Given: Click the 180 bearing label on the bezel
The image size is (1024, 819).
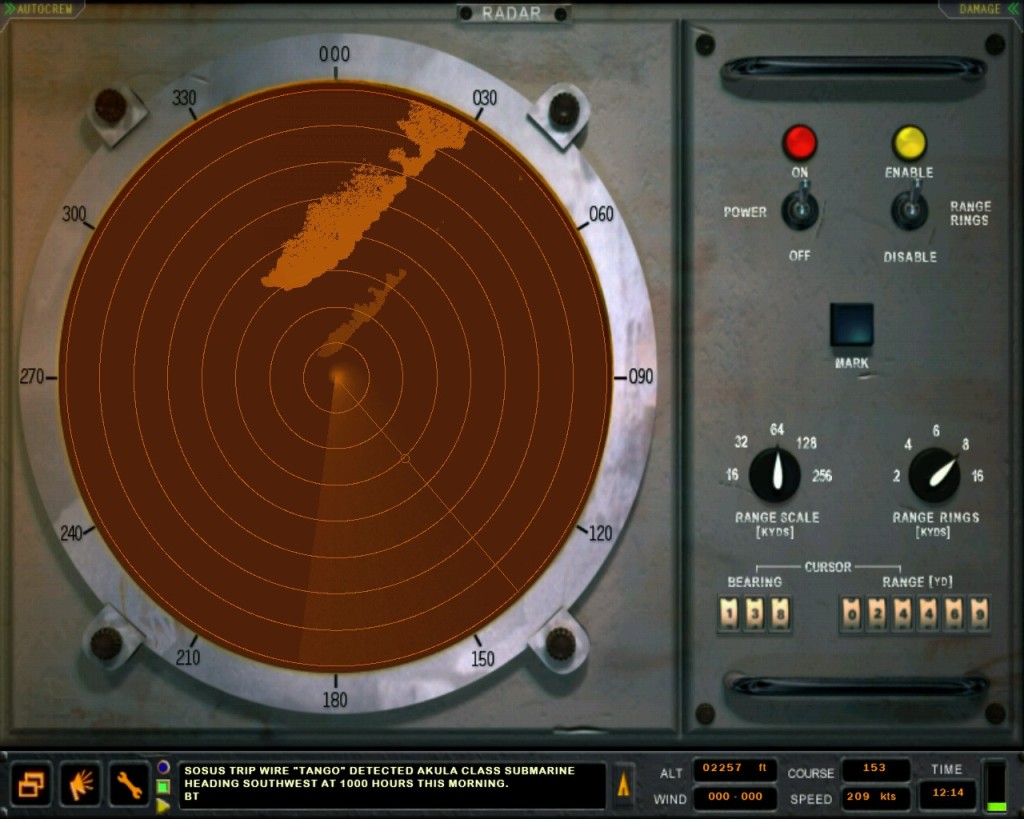Looking at the screenshot, I should point(334,700).
